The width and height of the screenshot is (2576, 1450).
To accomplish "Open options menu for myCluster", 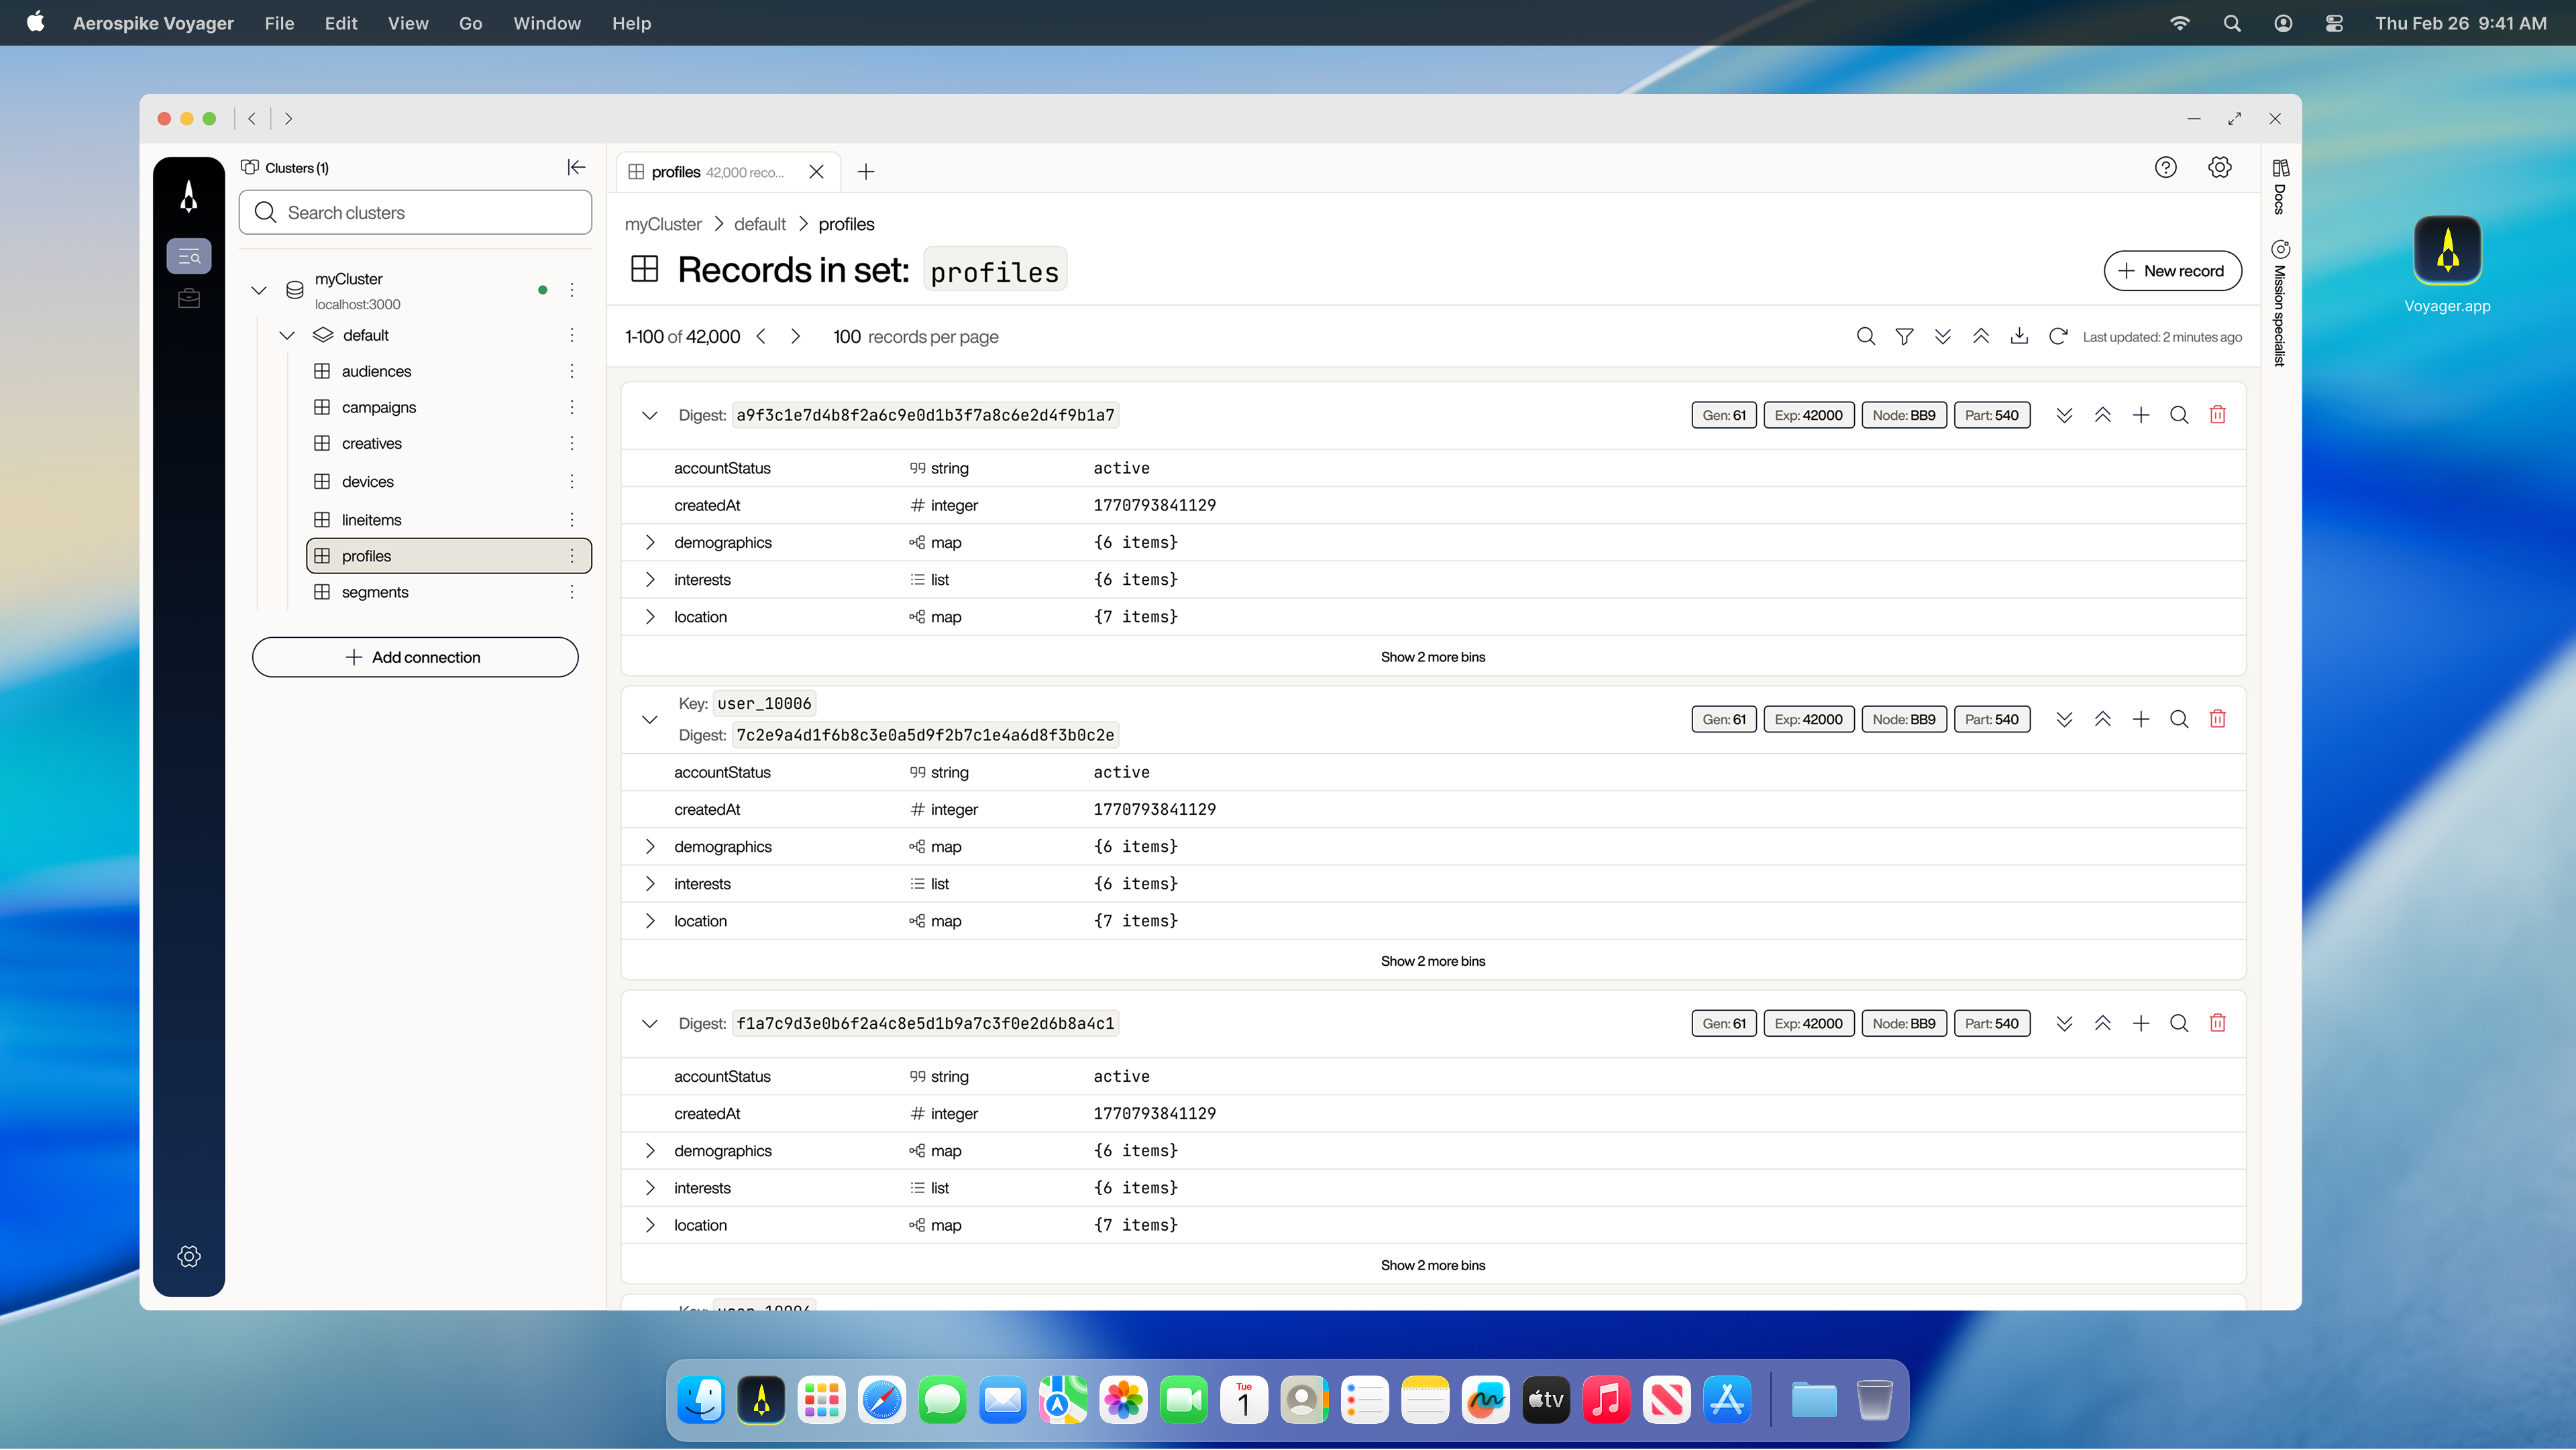I will click(572, 290).
